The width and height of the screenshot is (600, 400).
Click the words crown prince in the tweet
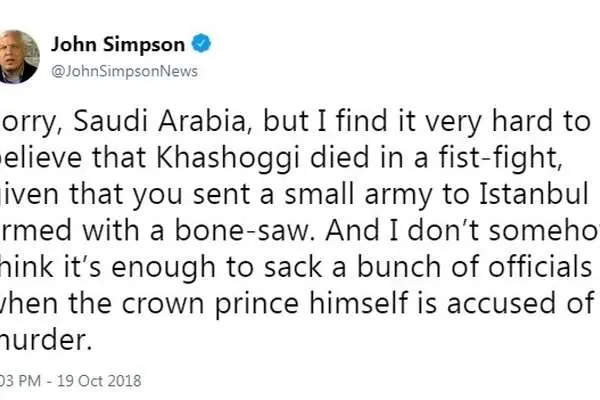point(210,303)
